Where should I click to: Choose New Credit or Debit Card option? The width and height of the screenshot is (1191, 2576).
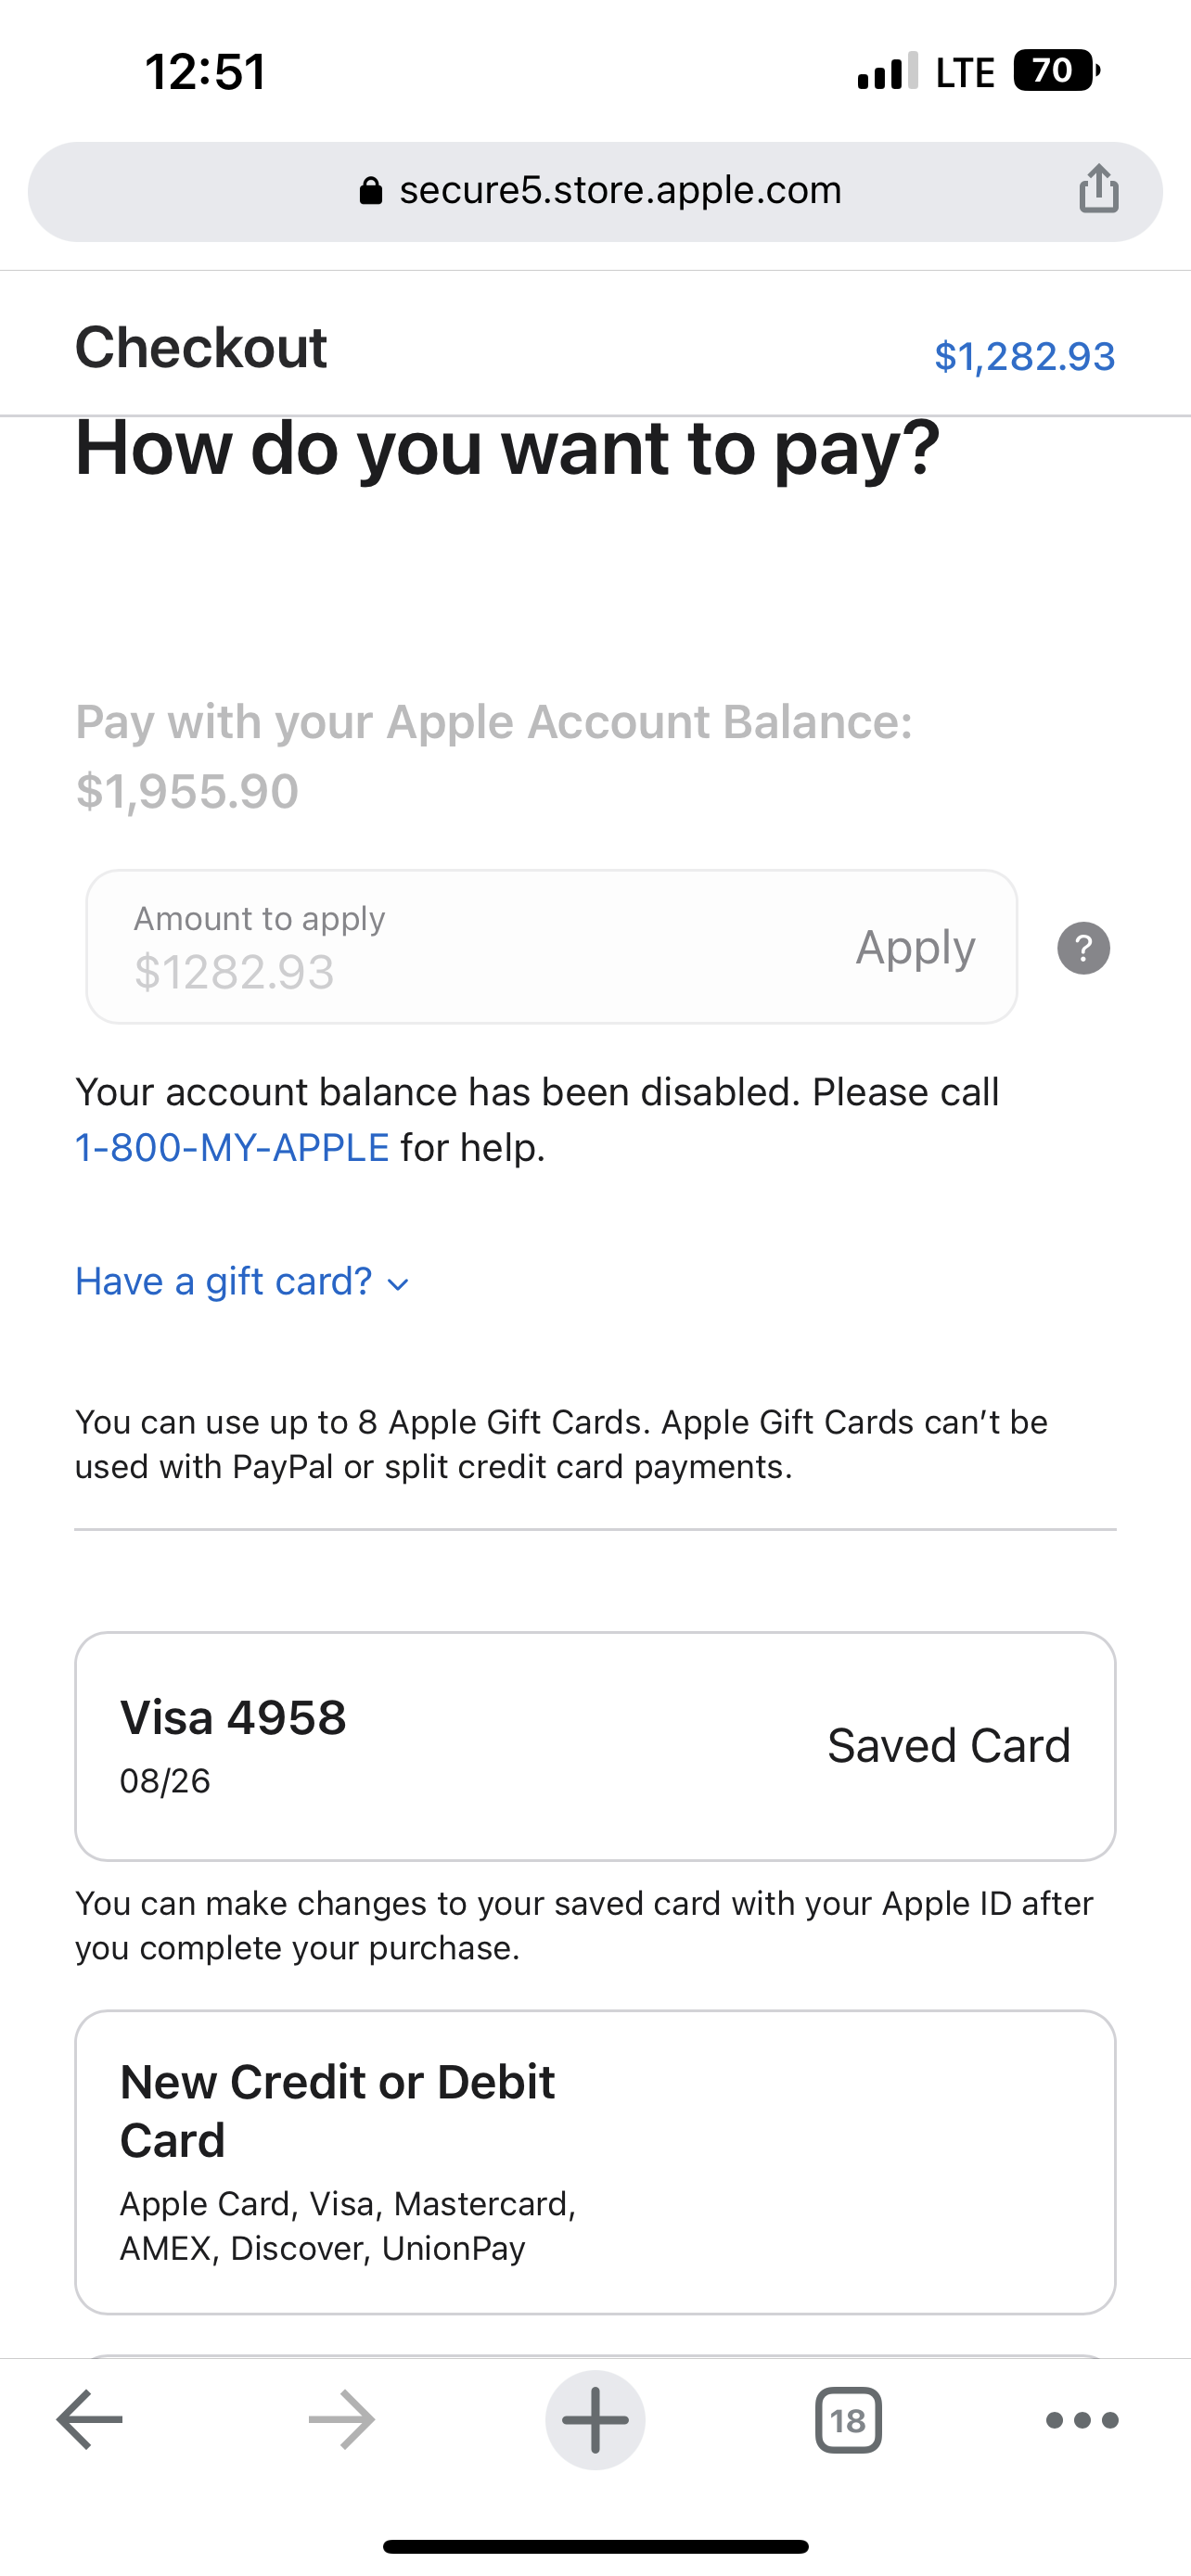(595, 2162)
